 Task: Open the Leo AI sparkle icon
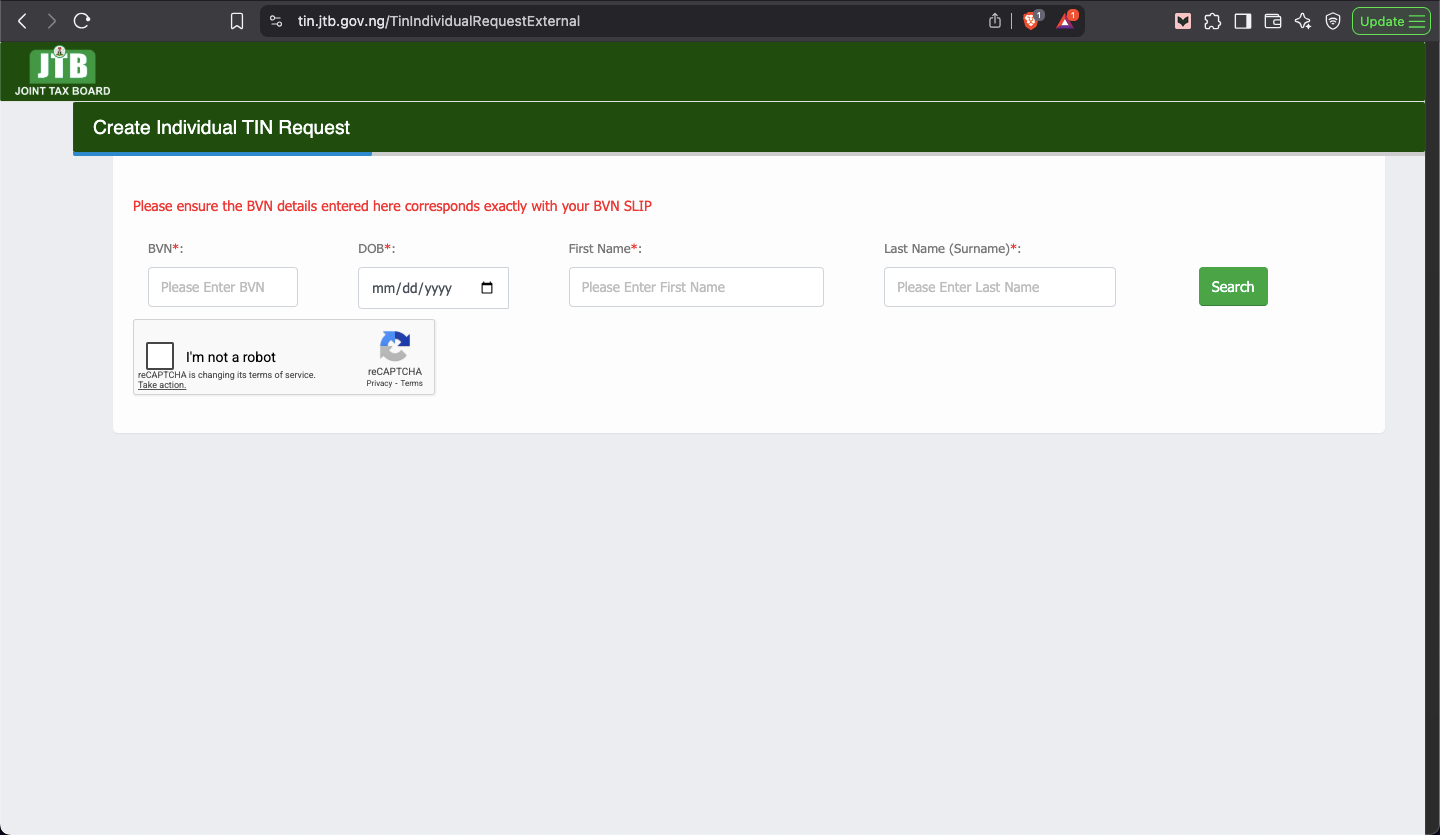point(1303,21)
